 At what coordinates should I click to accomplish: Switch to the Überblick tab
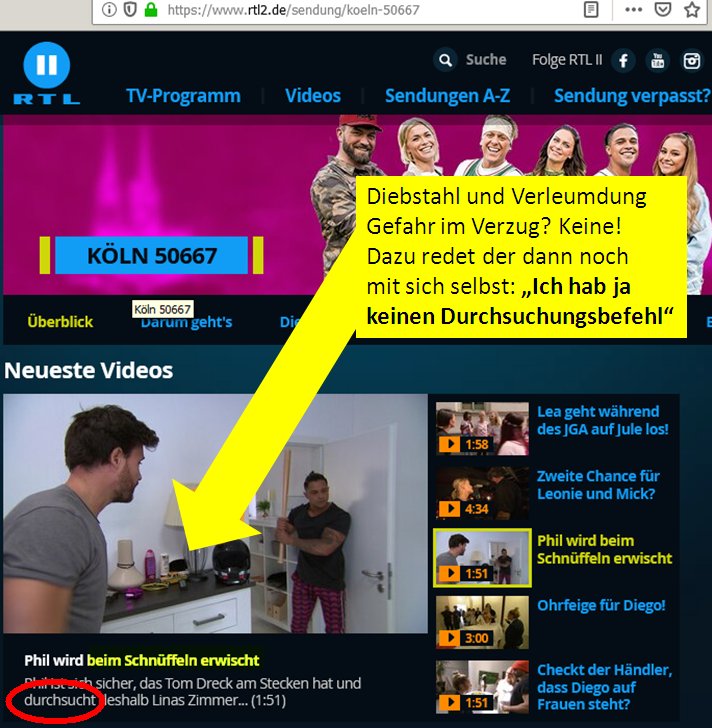click(x=60, y=322)
